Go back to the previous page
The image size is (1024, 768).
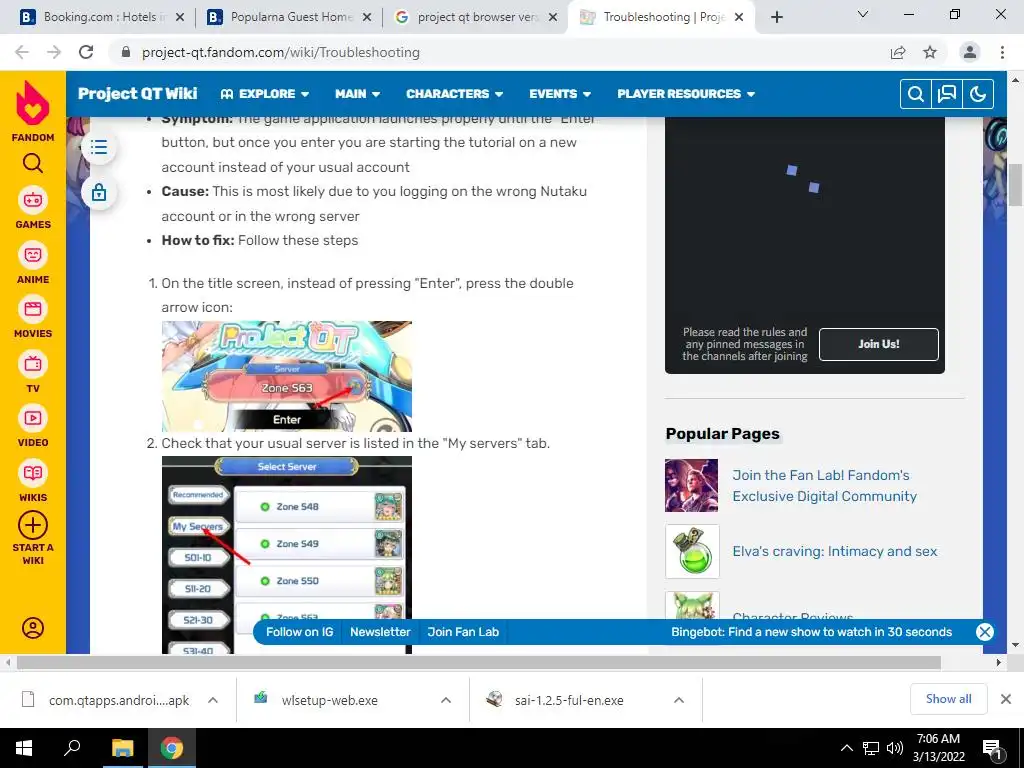click(x=22, y=52)
